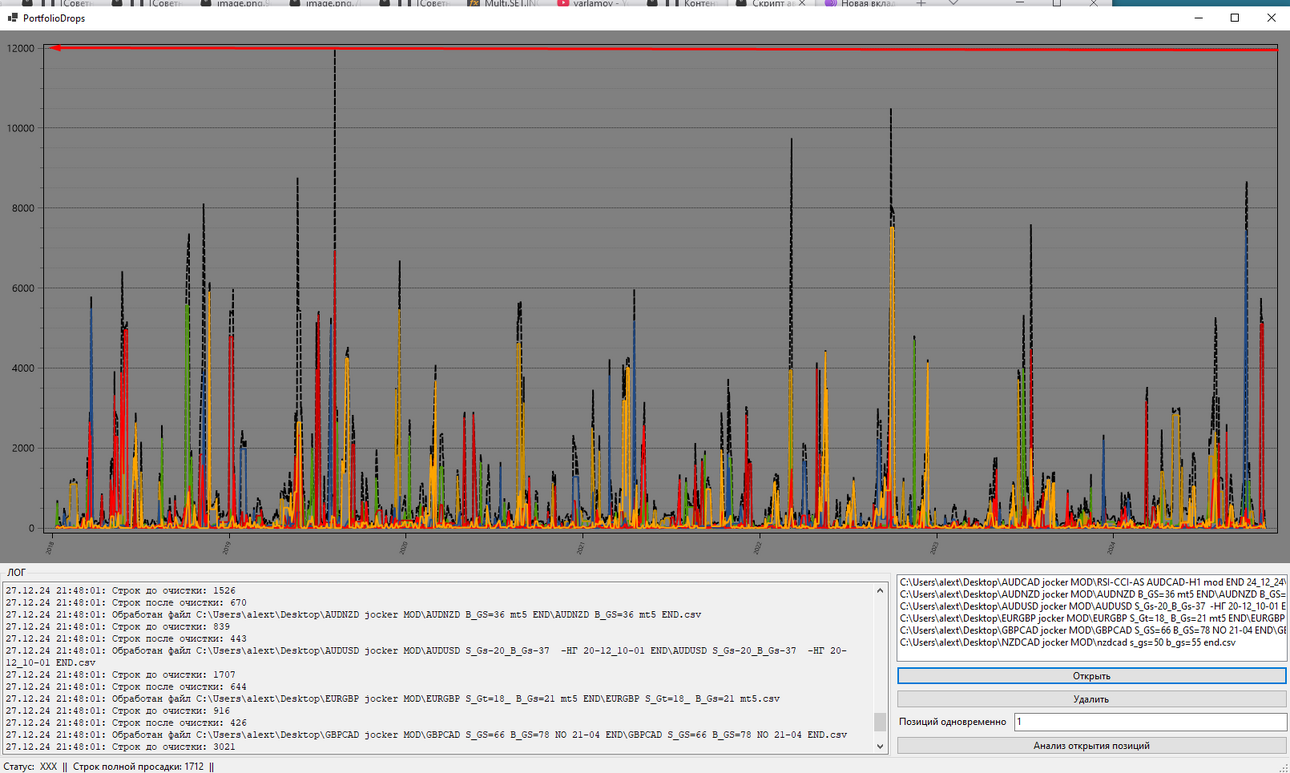Select the NZDCAD nzdcad end.csv entry
Image resolution: width=1290 pixels, height=773 pixels.
coord(1067,642)
